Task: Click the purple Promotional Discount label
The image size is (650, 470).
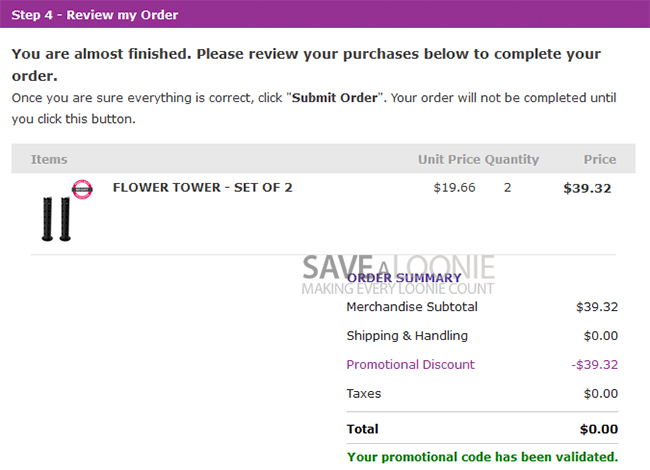Action: pyautogui.click(x=410, y=365)
